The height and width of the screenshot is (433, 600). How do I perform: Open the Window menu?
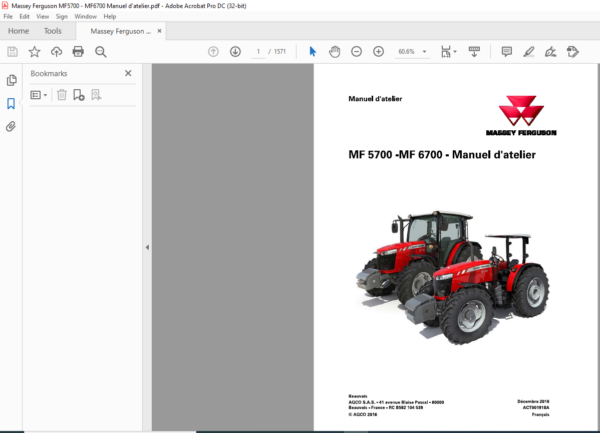tap(85, 16)
